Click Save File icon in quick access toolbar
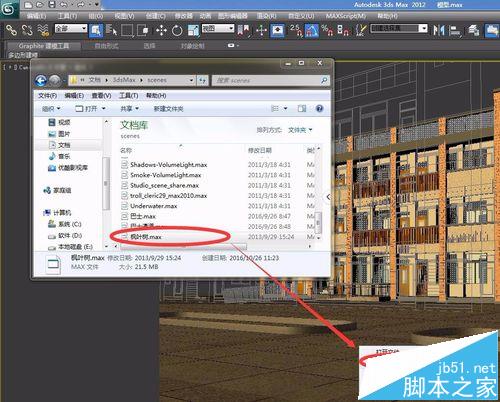500x402 pixels. (x=52, y=5)
